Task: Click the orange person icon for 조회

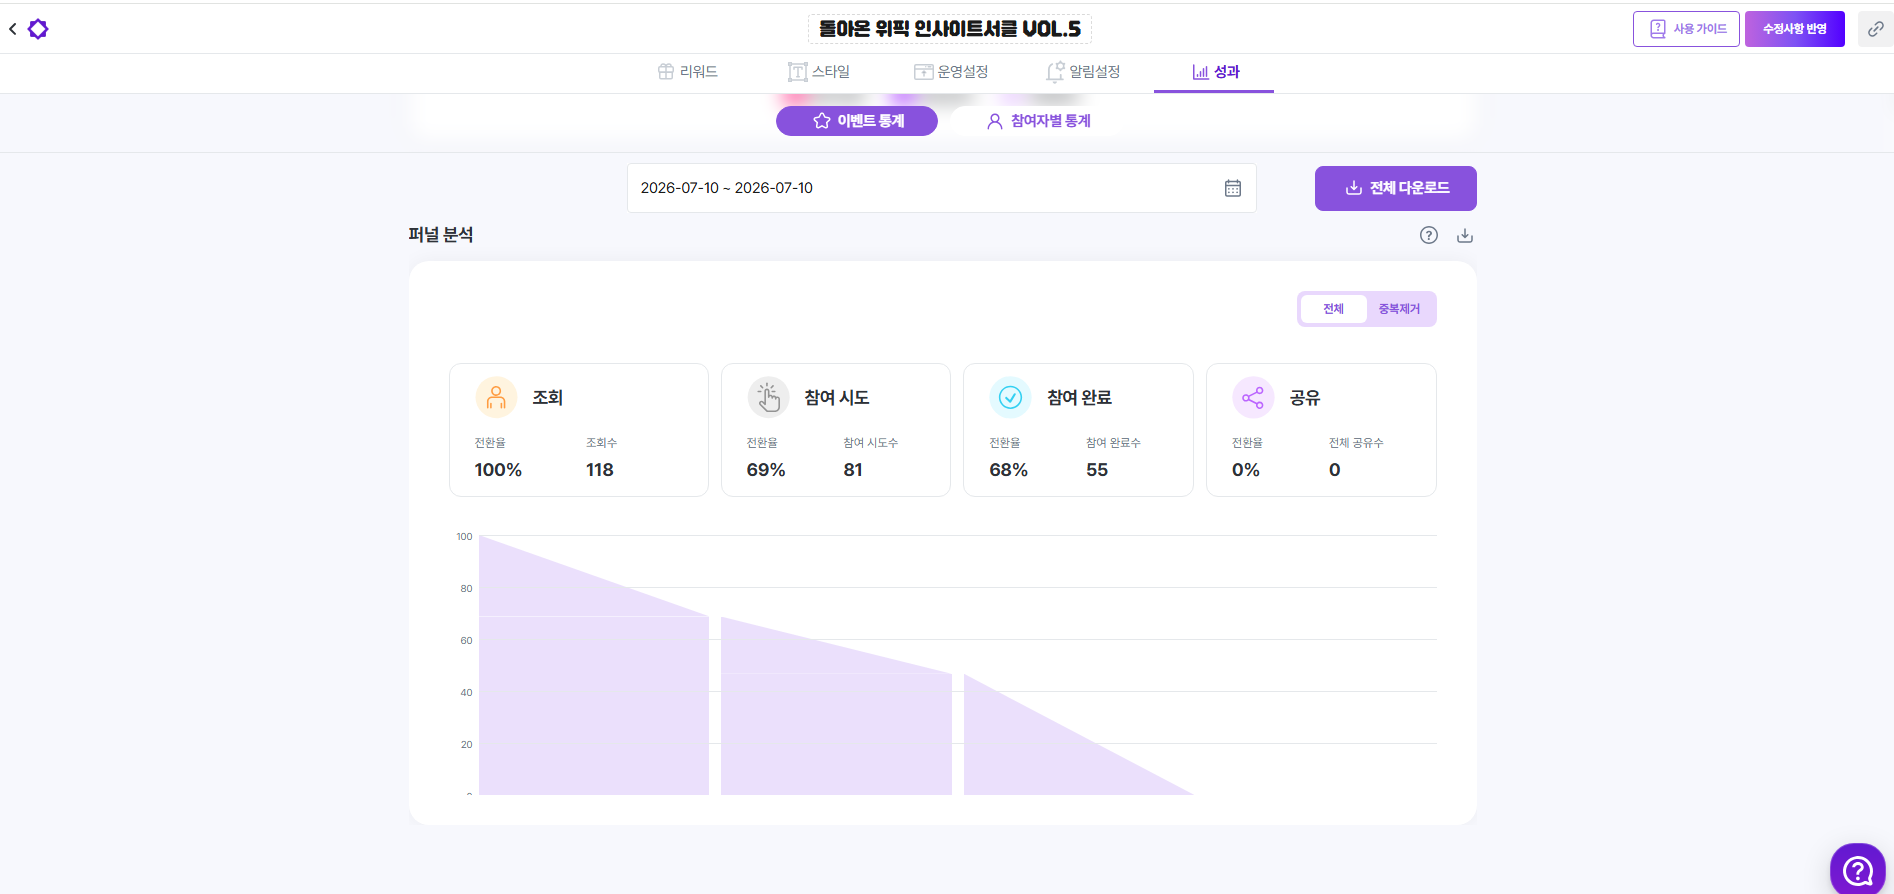Action: pos(496,397)
